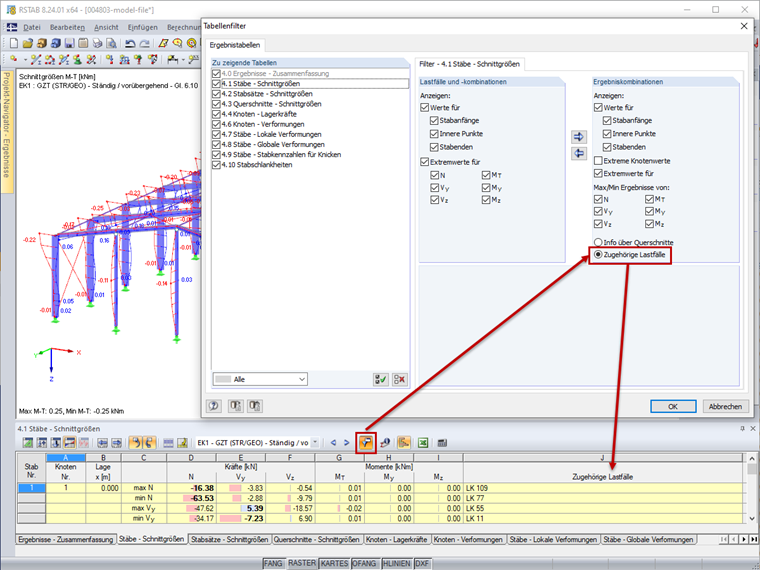The height and width of the screenshot is (570, 760).
Task: Toggle Innere Punkte under Ergebniskombinationen
Action: (x=607, y=134)
